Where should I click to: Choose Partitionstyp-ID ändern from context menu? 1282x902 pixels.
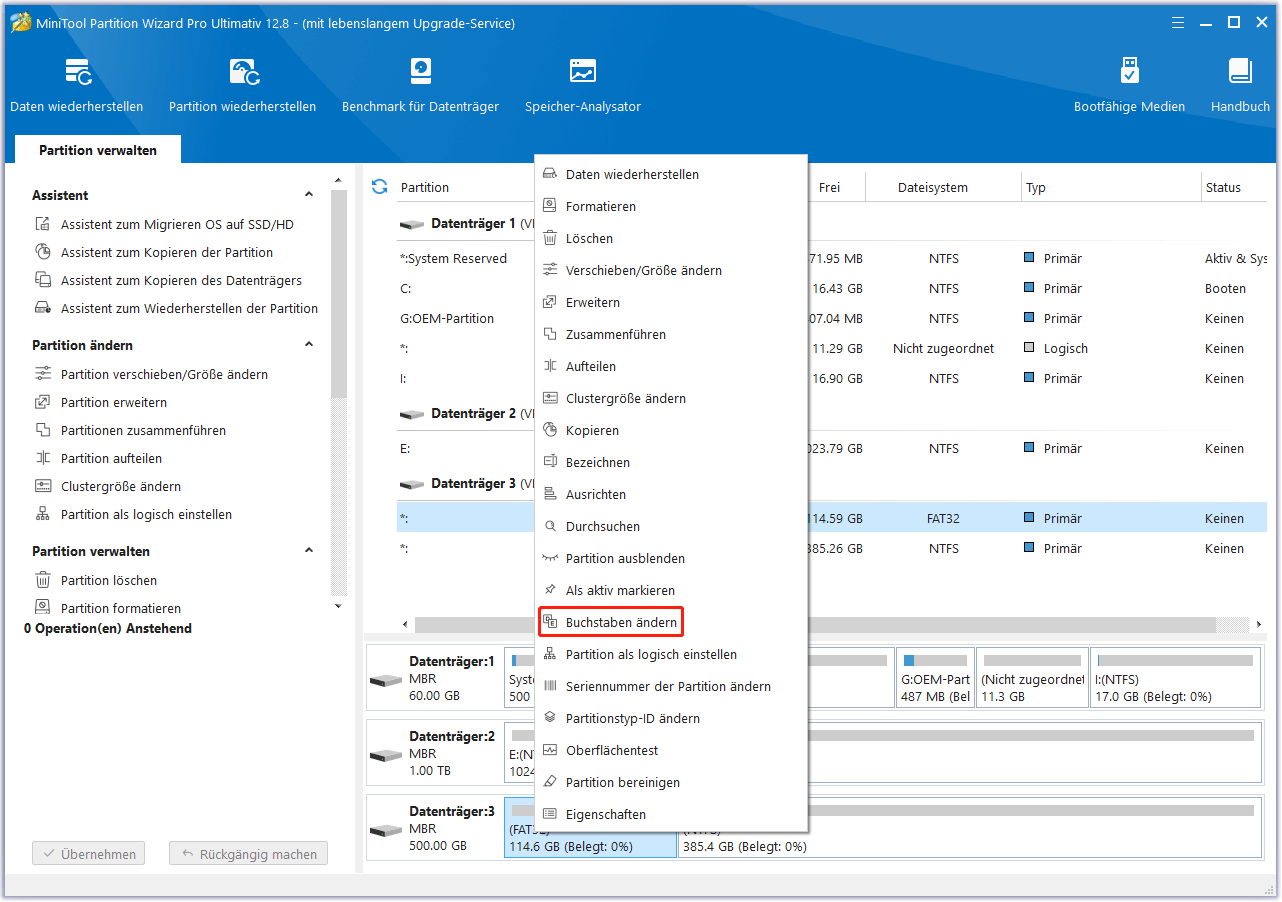pyautogui.click(x=671, y=719)
